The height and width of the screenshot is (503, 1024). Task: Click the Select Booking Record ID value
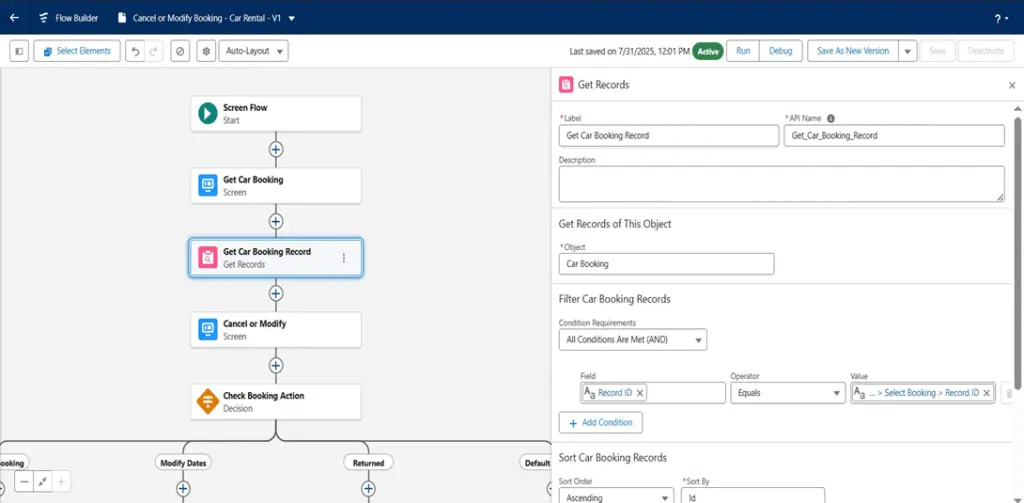point(924,393)
